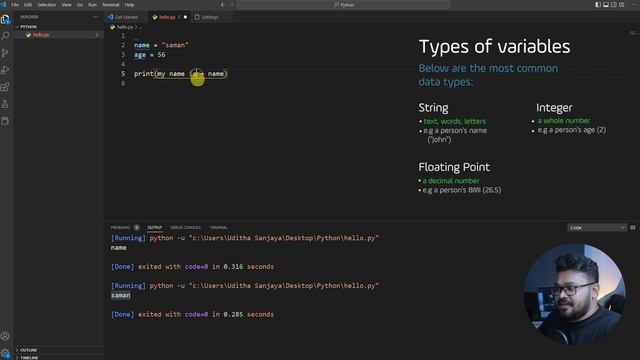The height and width of the screenshot is (360, 640).
Task: Open the Code output channel dropdown
Action: [x=597, y=227]
